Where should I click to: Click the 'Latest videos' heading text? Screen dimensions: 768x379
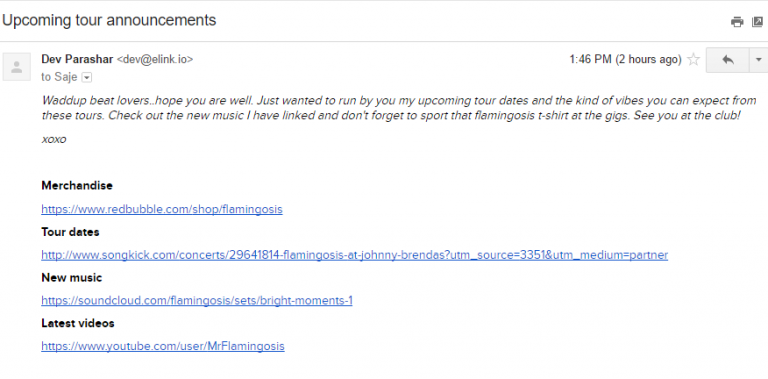pos(78,323)
